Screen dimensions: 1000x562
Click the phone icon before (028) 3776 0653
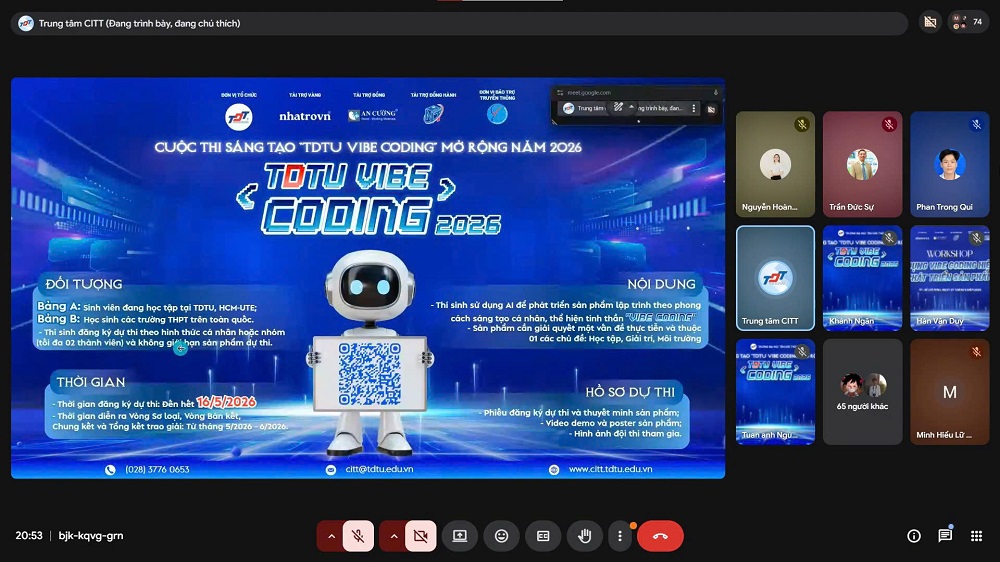point(110,470)
